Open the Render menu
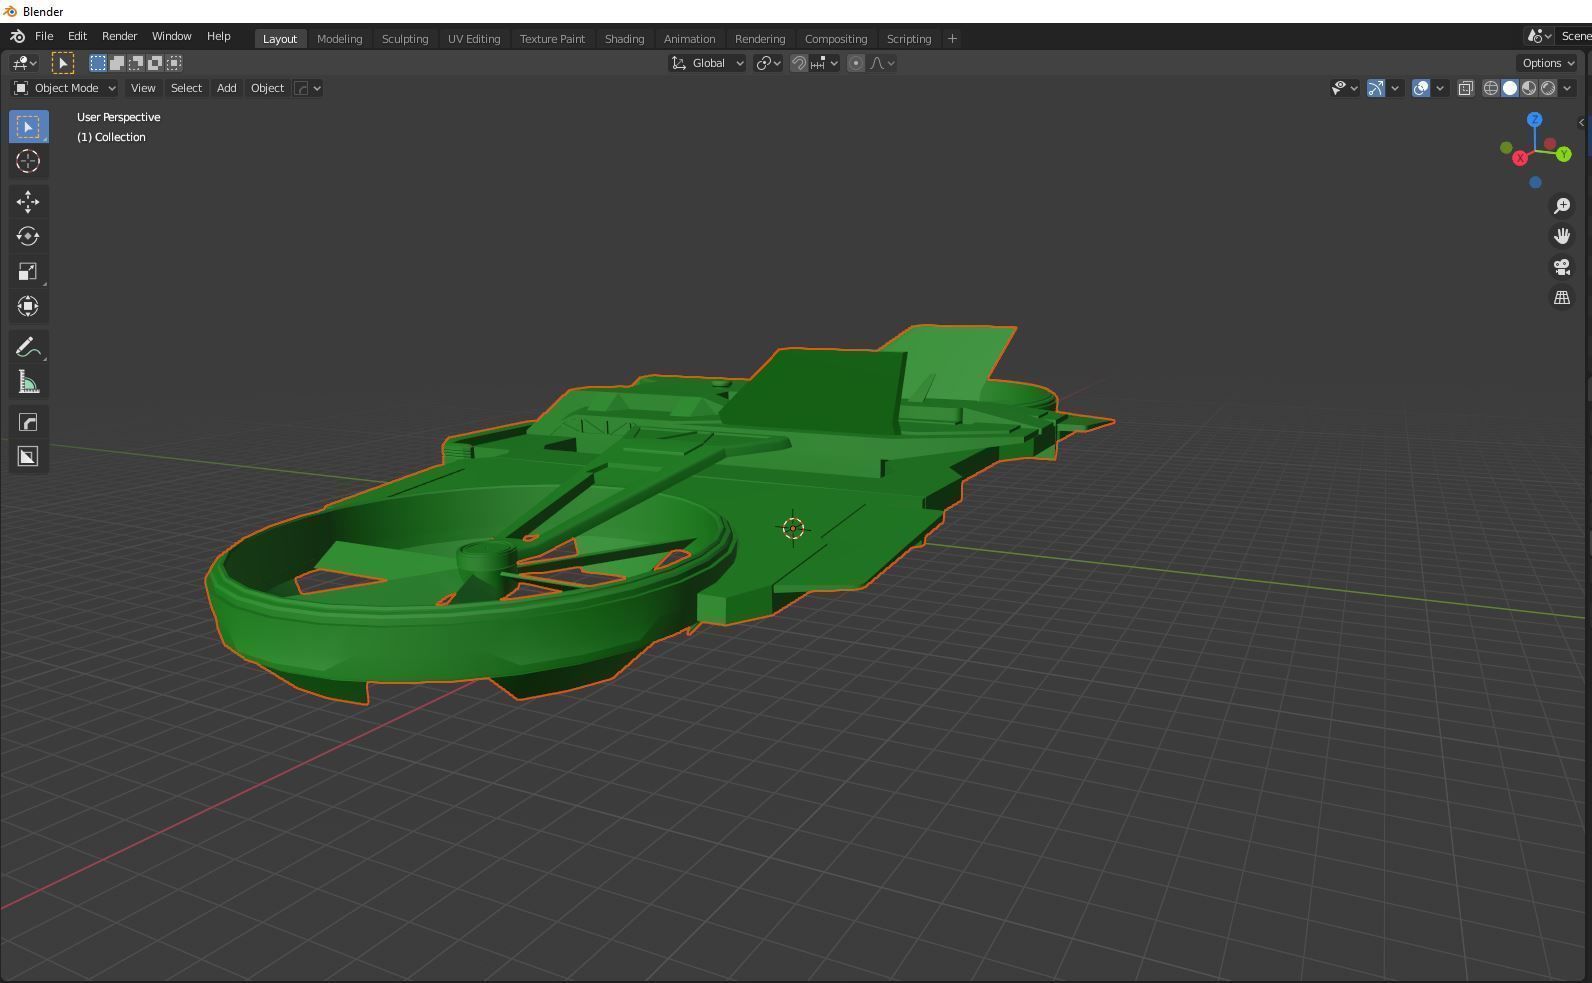The height and width of the screenshot is (983, 1592). (119, 36)
